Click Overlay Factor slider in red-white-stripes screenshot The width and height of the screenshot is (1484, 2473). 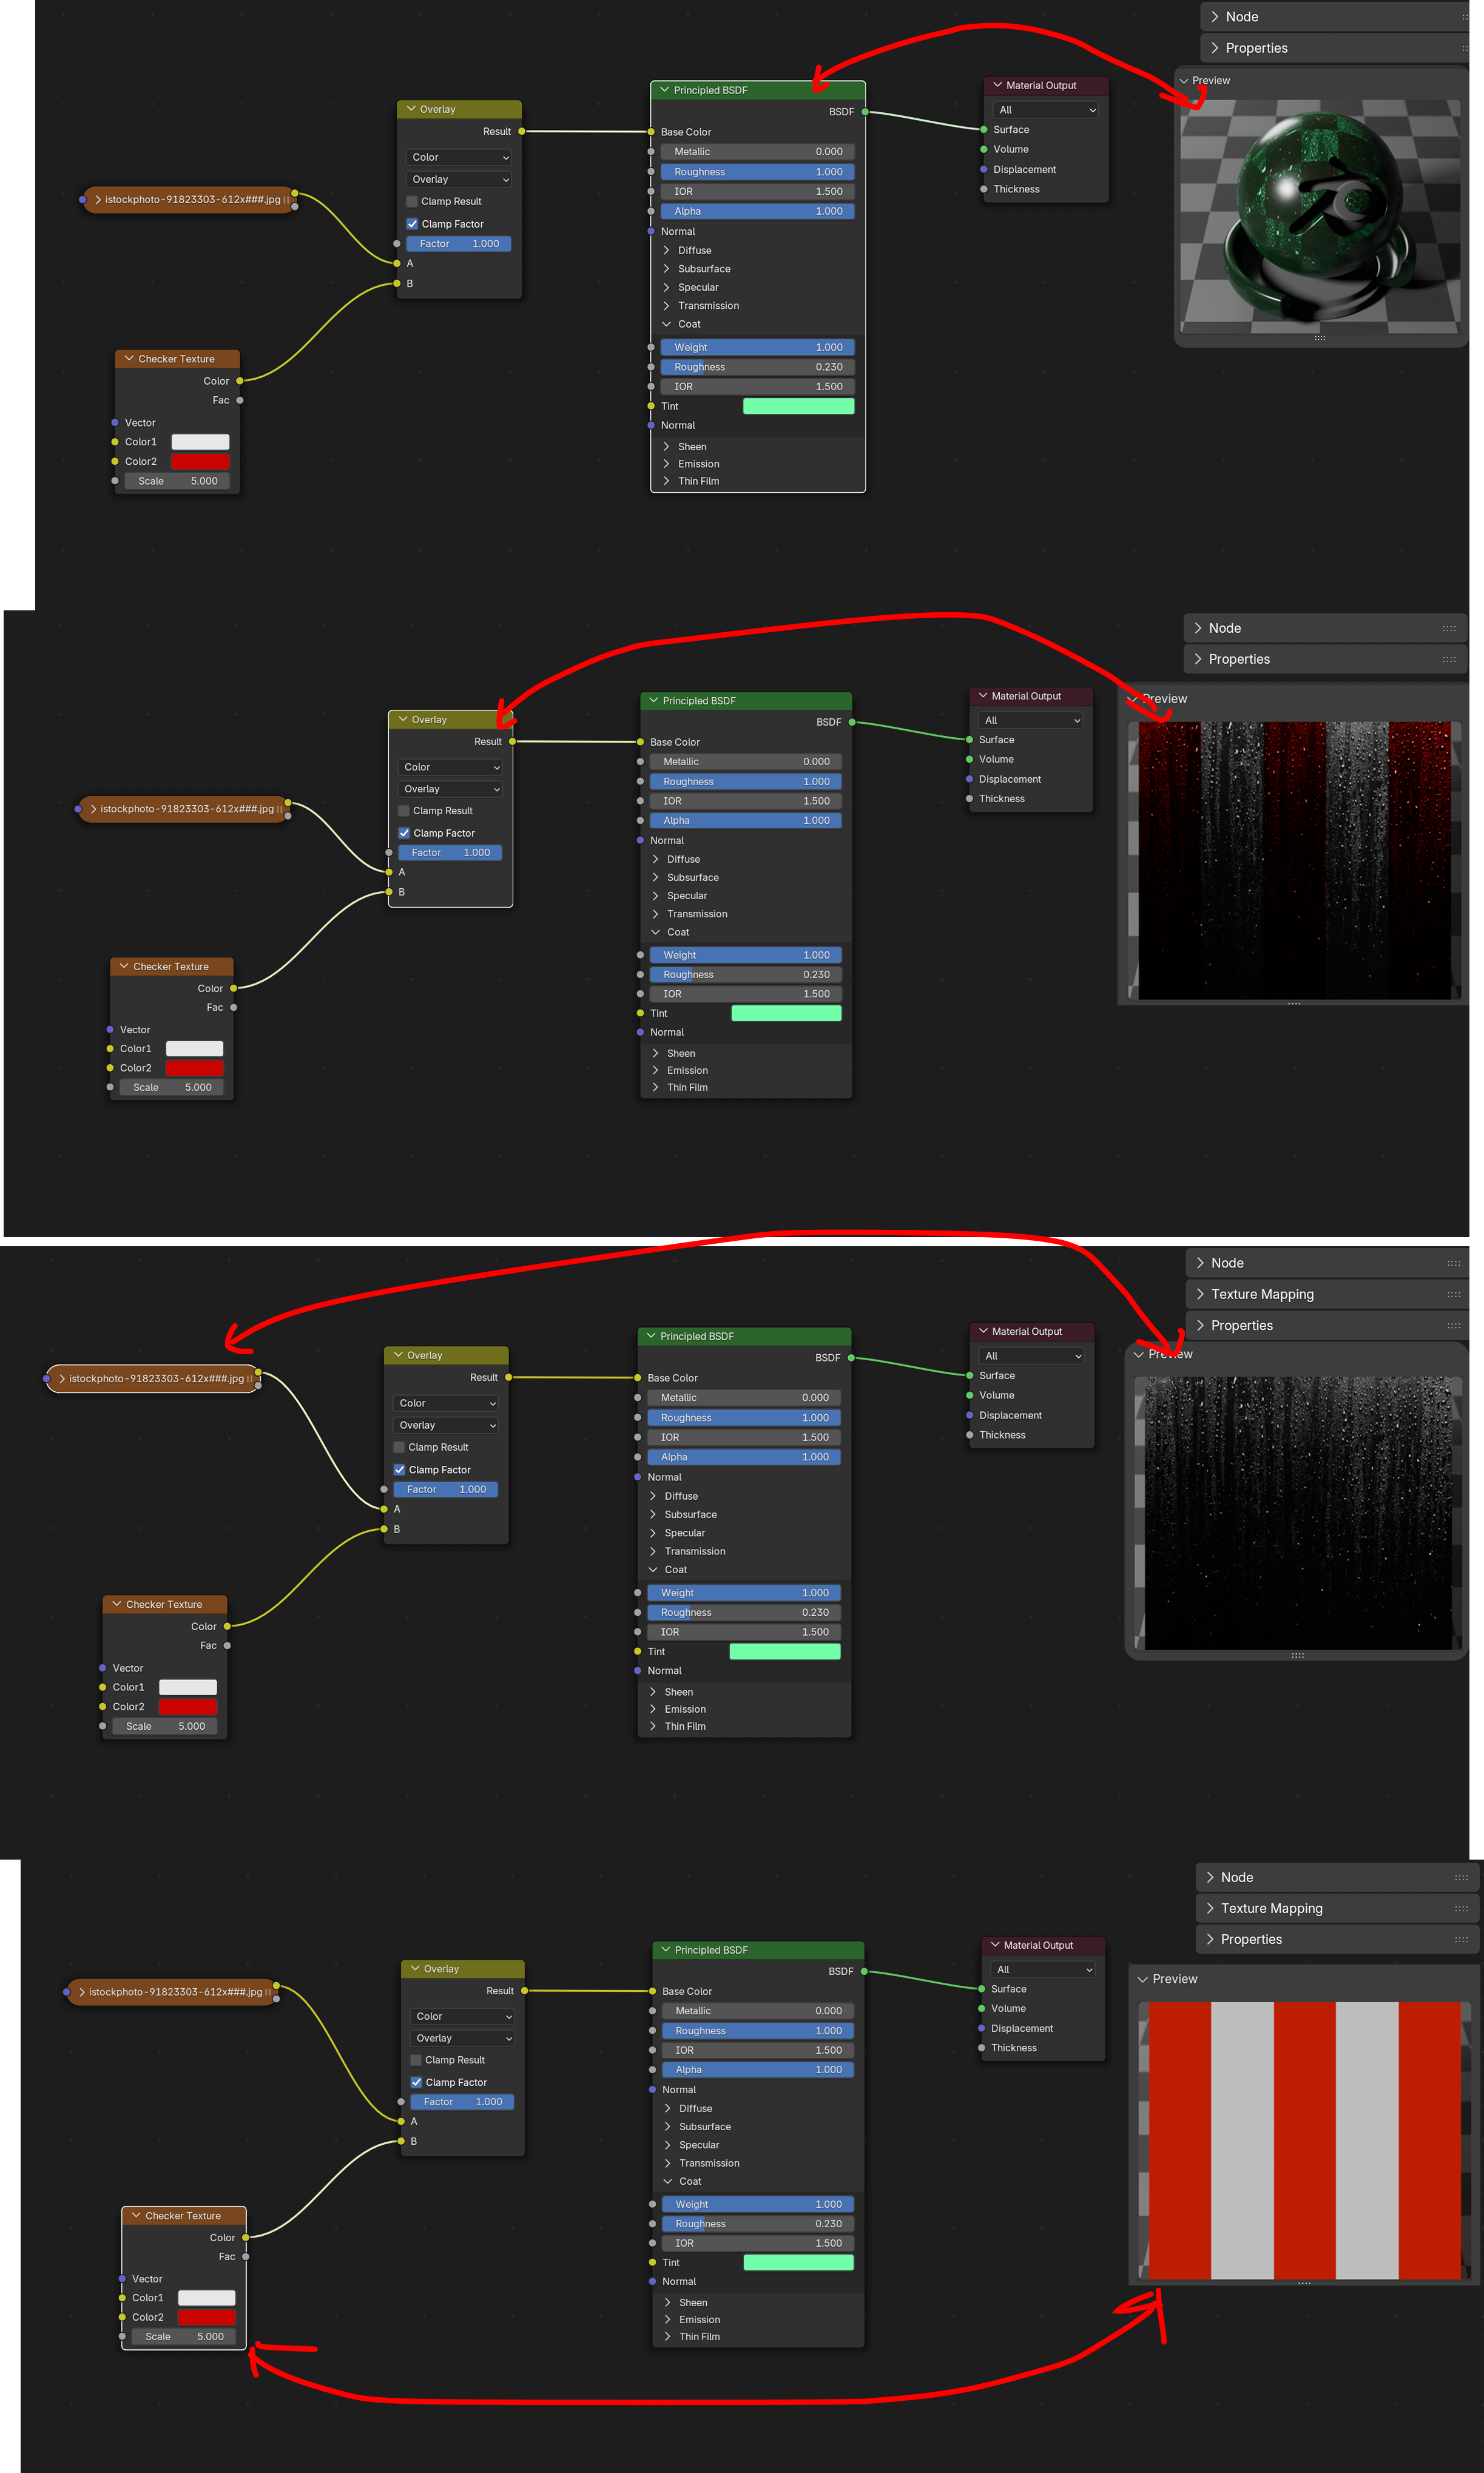click(x=462, y=2102)
